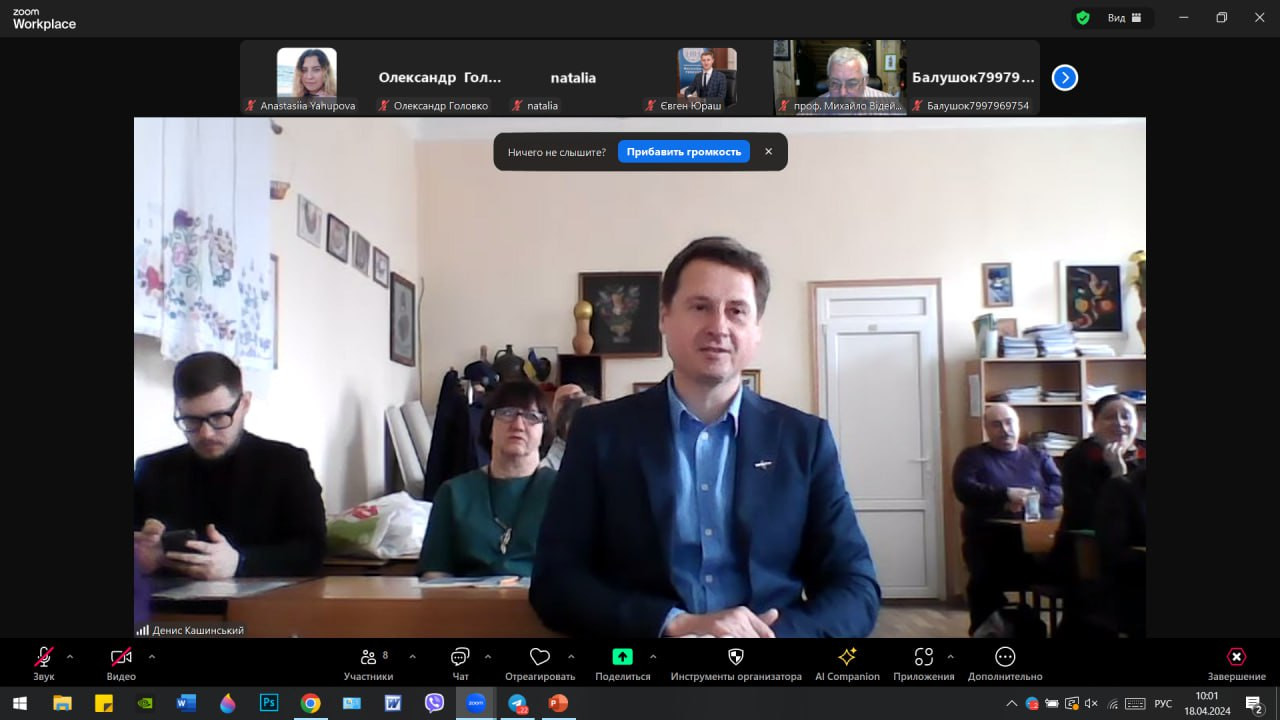Expand the chat options arrow
1280x720 pixels.
pyautogui.click(x=487, y=657)
